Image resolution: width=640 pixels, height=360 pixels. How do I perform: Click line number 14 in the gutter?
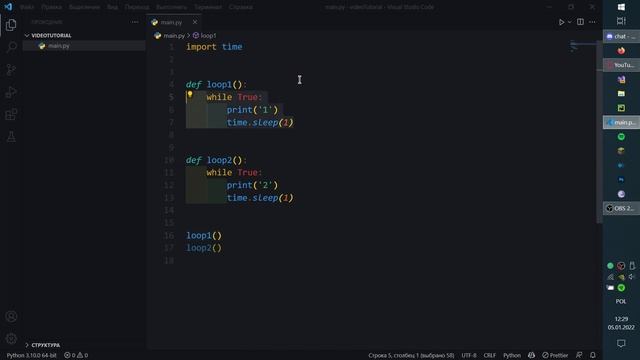coord(169,210)
